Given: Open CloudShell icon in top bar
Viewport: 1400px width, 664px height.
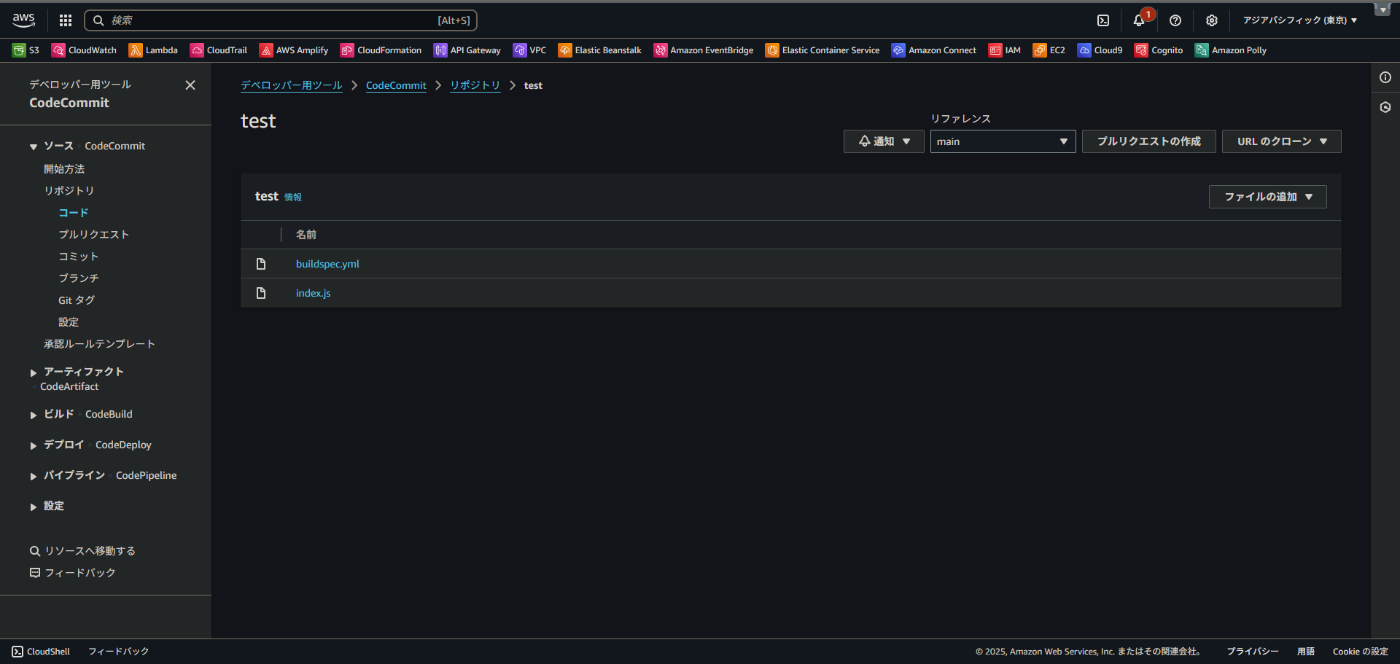Looking at the screenshot, I should click(x=1103, y=20).
